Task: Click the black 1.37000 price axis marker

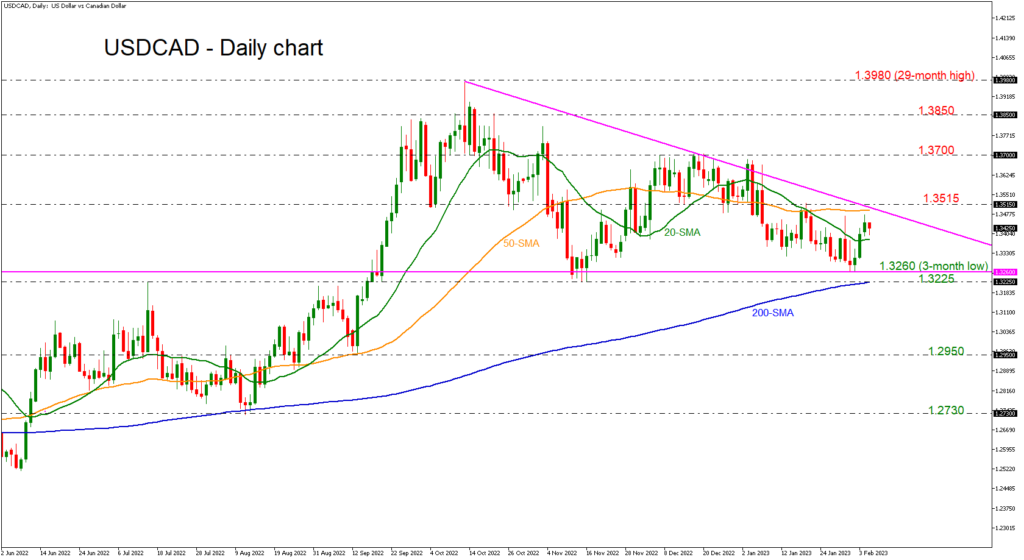Action: pyautogui.click(x=1004, y=155)
